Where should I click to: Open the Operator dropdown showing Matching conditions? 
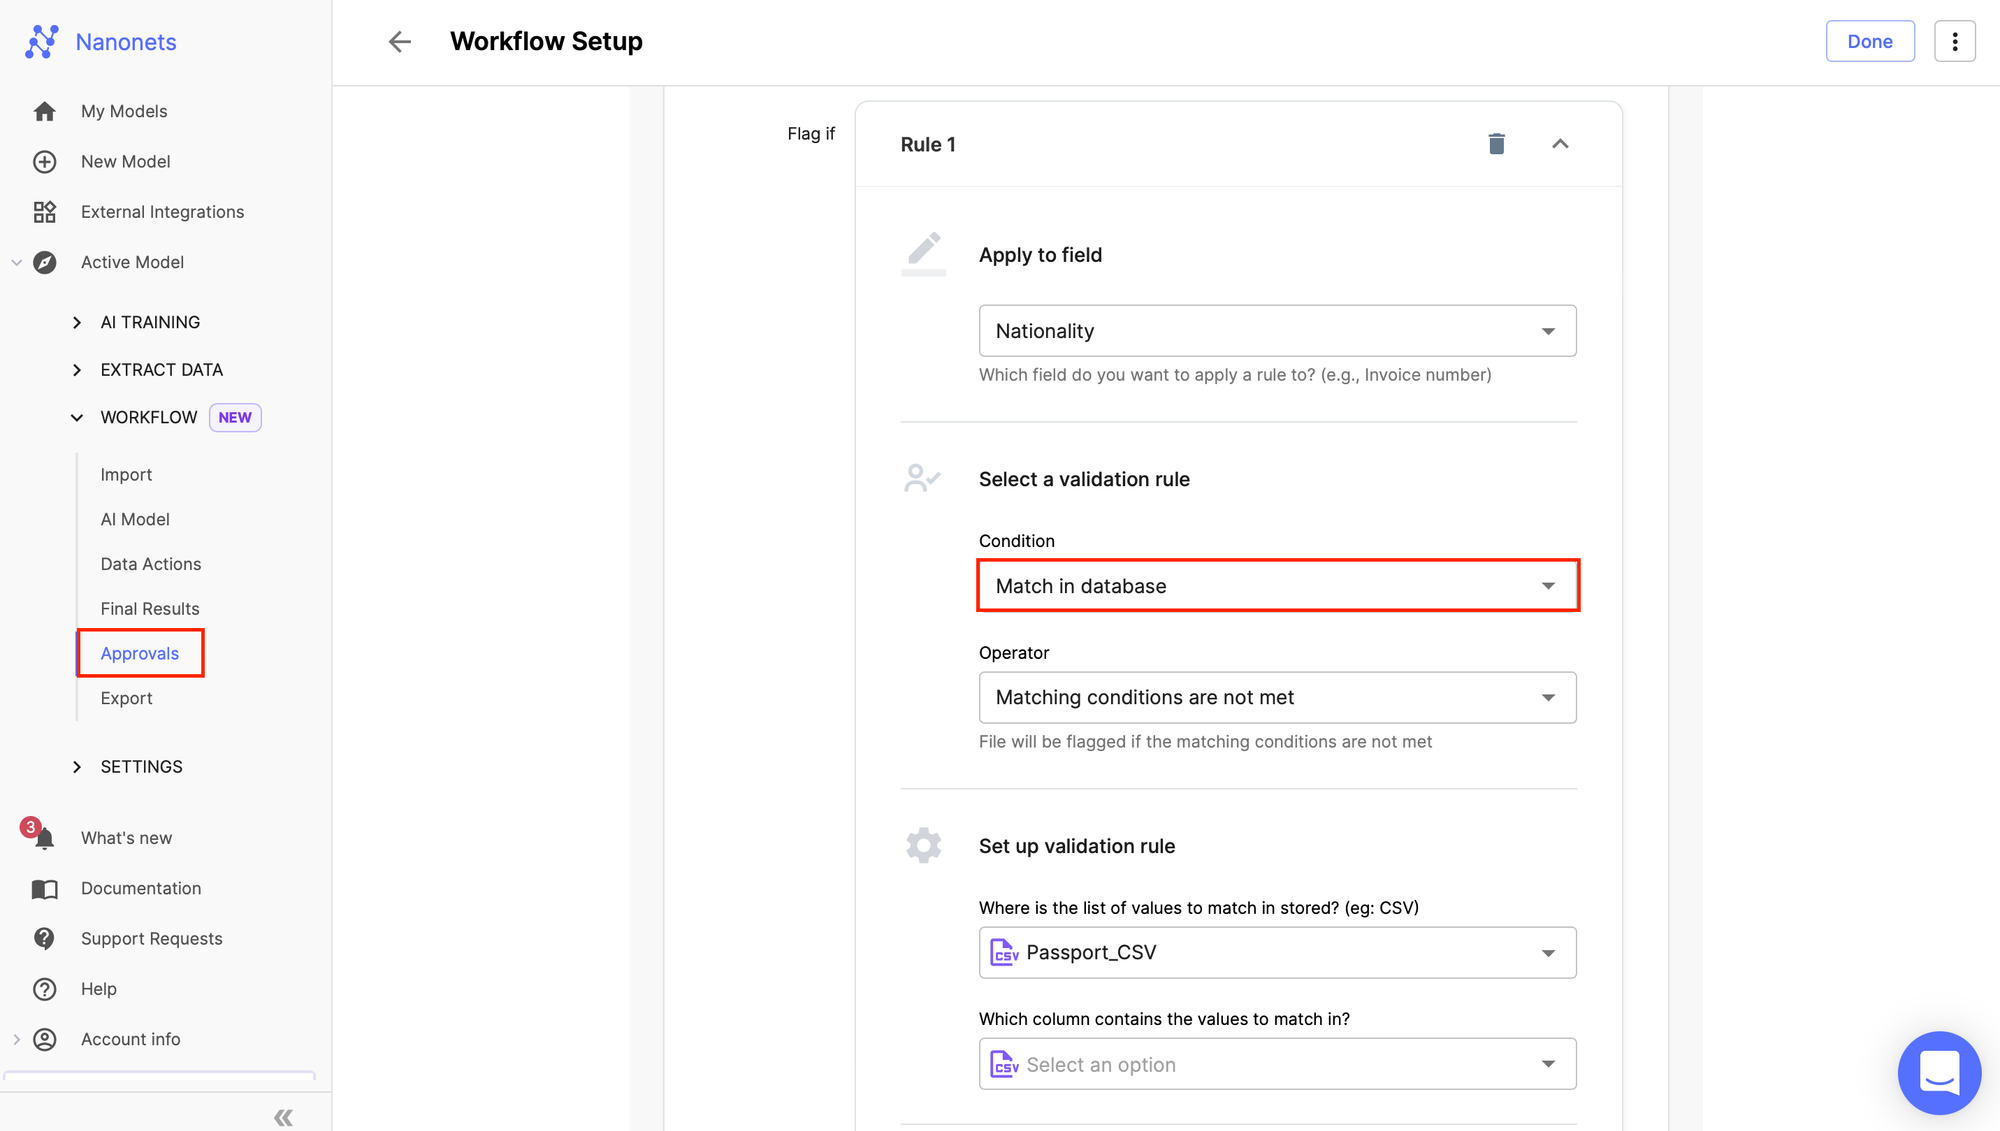pyautogui.click(x=1277, y=697)
